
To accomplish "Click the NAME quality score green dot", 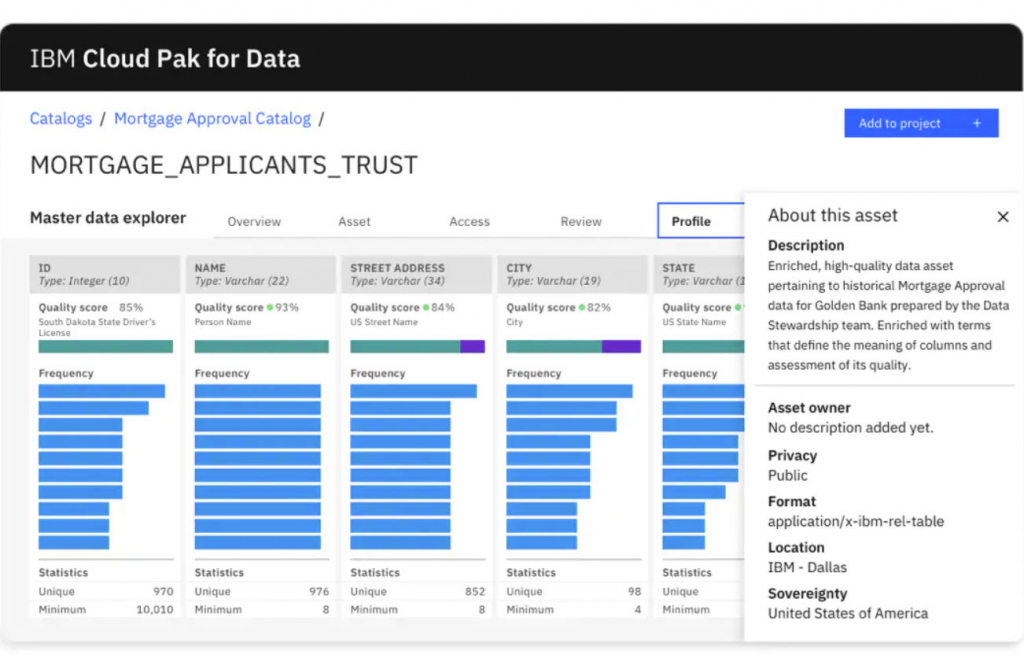I will pos(270,307).
